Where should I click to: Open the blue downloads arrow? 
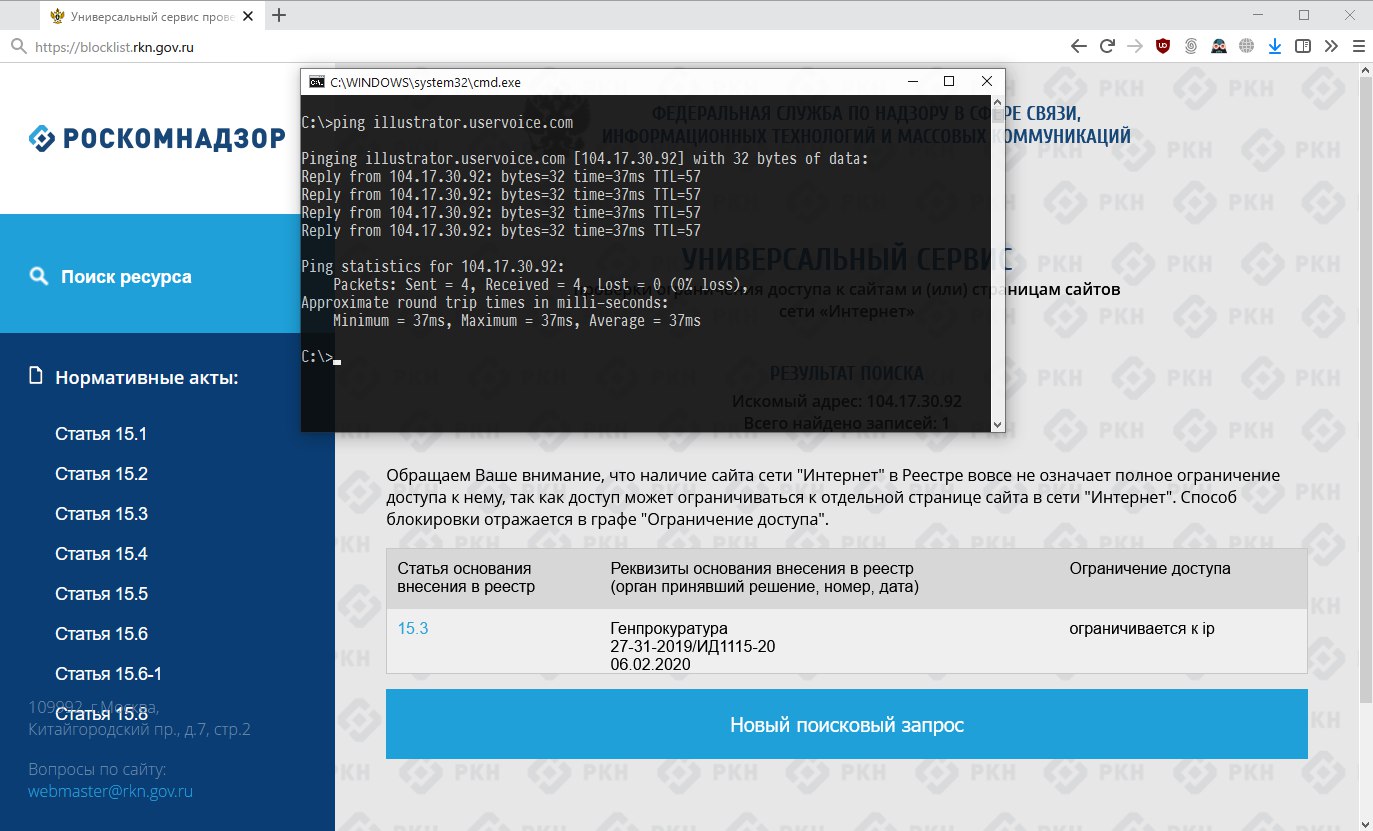click(x=1275, y=46)
